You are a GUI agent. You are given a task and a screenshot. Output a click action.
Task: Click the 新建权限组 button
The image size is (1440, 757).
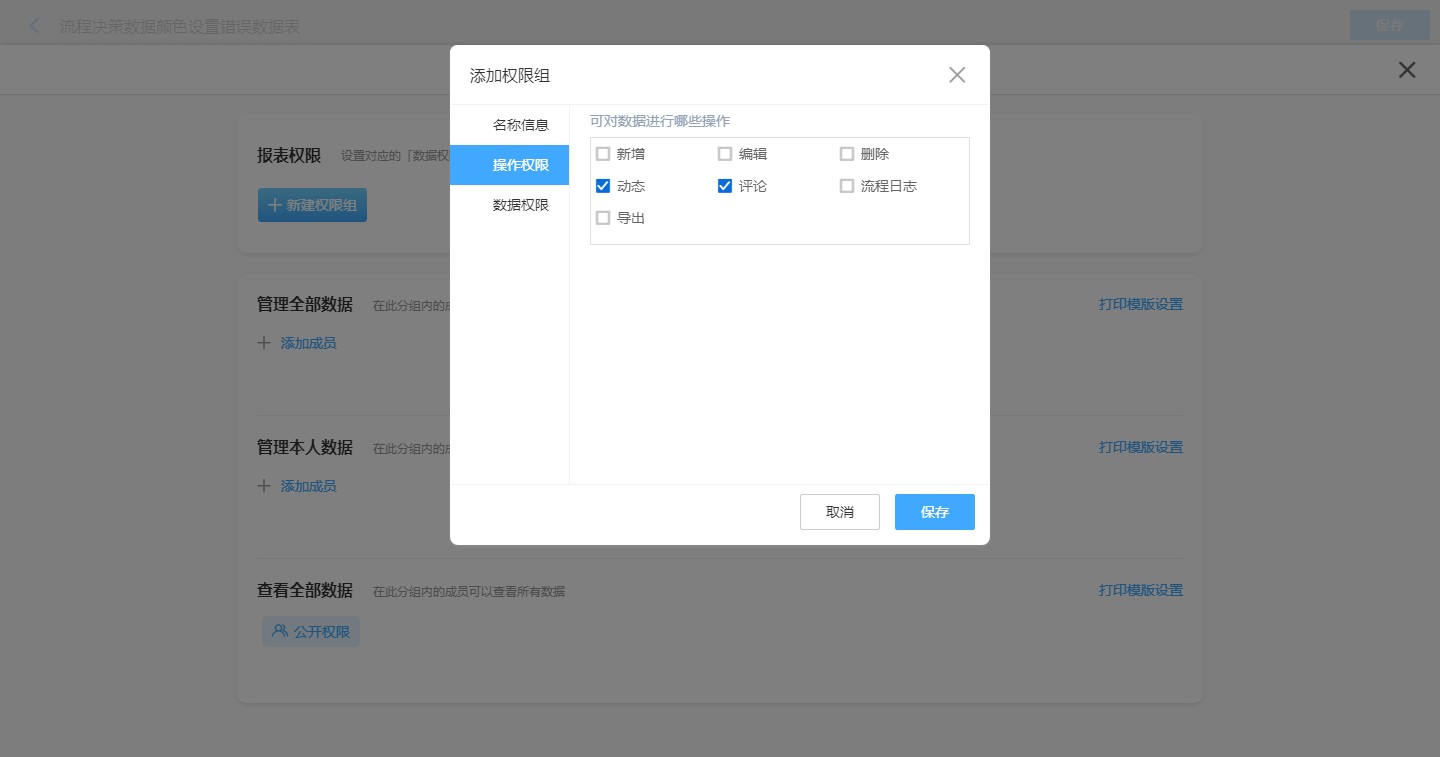[312, 205]
